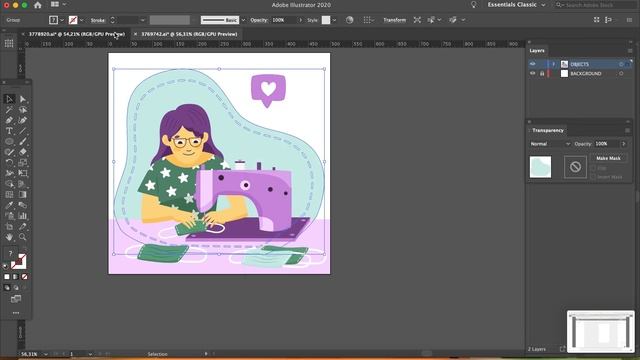Activate the Zoom tool
Screen dimensions: 640x360
point(23,237)
